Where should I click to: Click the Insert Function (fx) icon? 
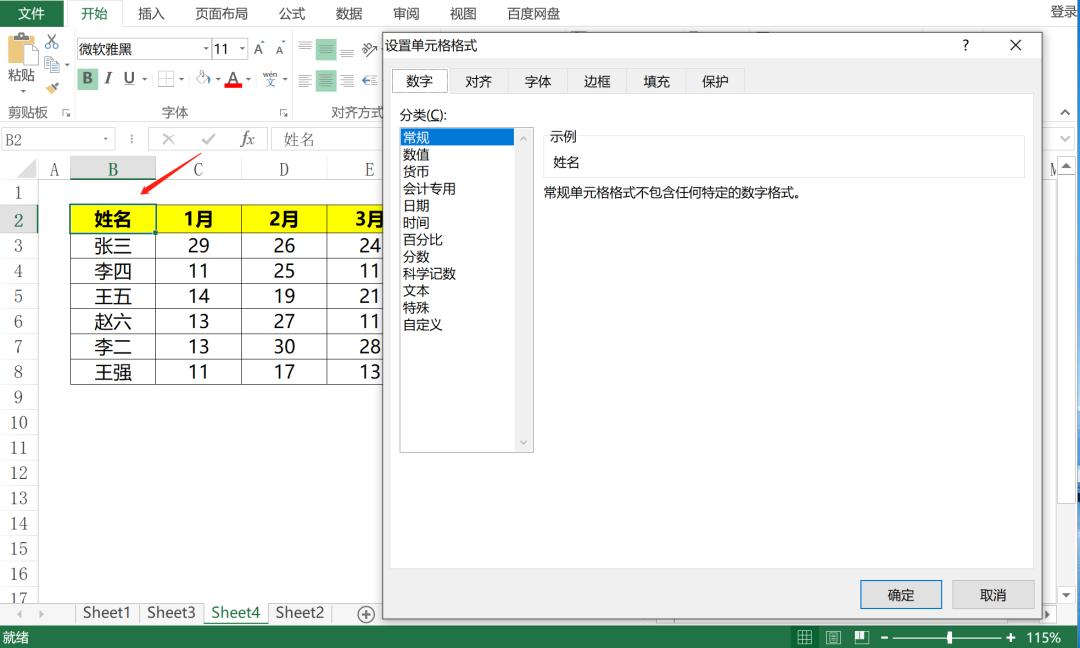coord(247,139)
